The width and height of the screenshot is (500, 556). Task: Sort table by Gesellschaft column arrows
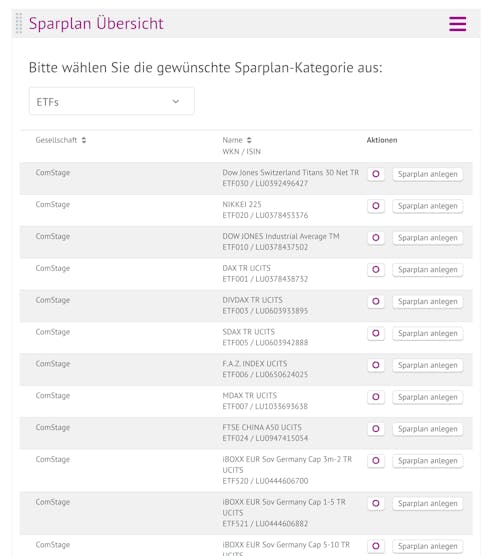pyautogui.click(x=84, y=140)
